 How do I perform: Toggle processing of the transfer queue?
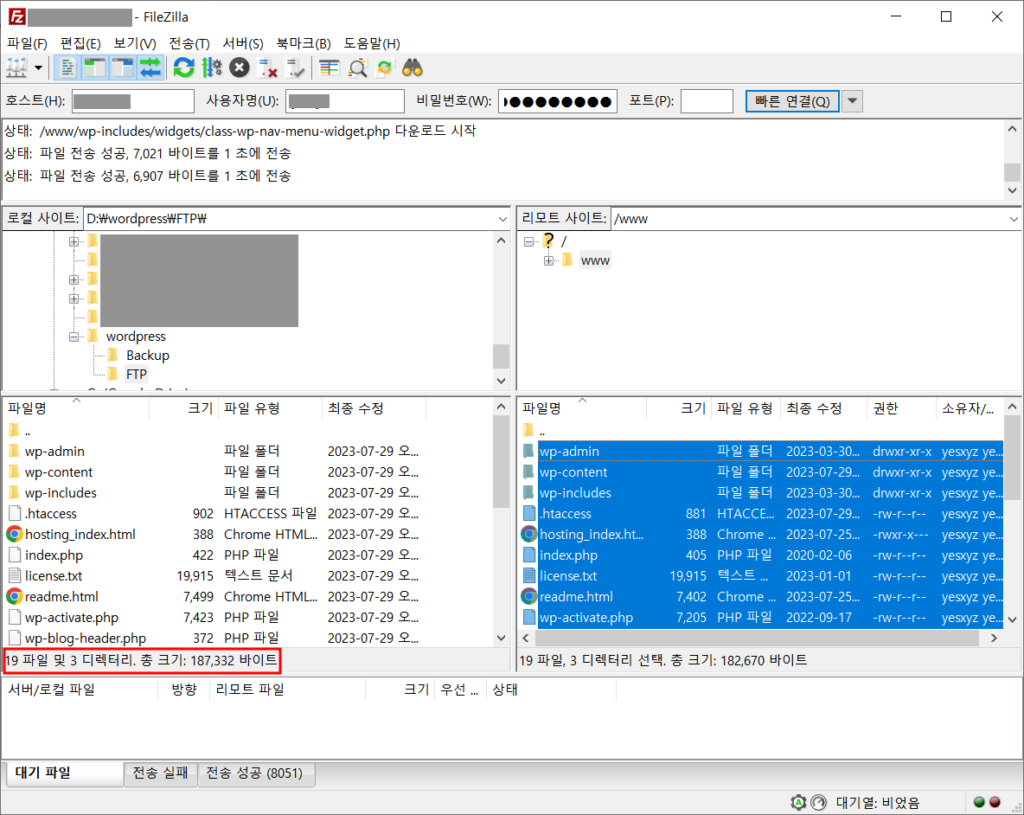click(x=212, y=67)
